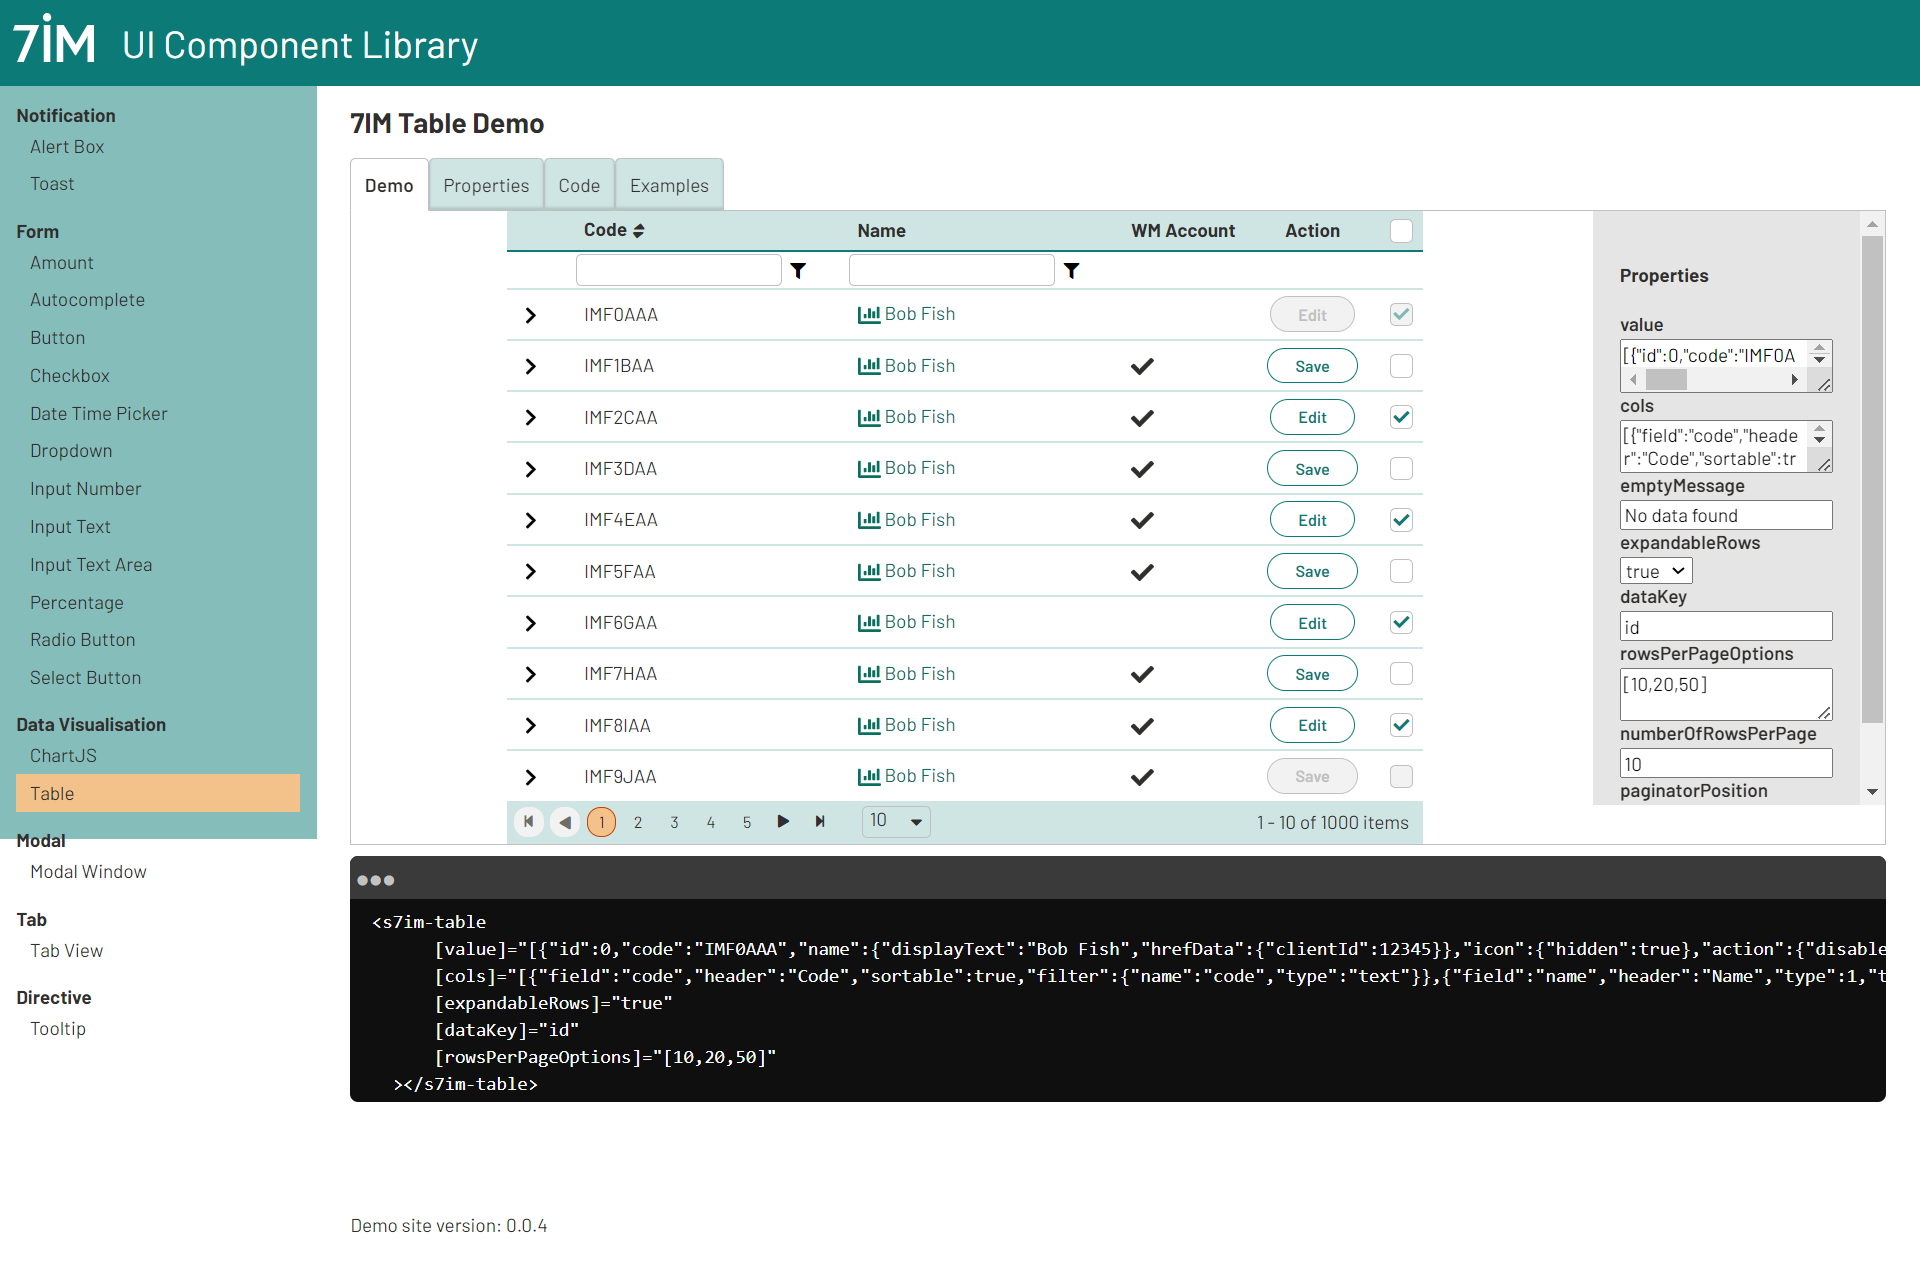This screenshot has height=1278, width=1920.
Task: Click the emptyMessage input field
Action: coord(1725,516)
